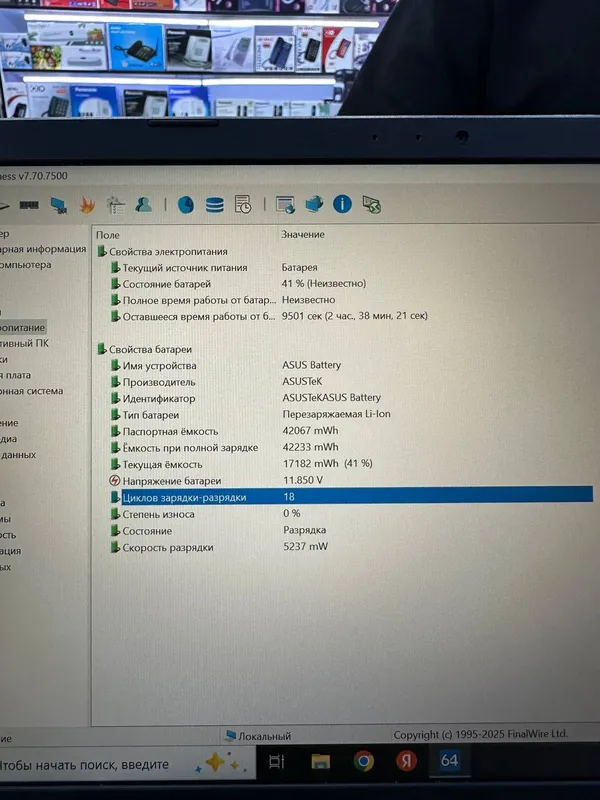Click the blue user silhouette toolbar icon

click(x=143, y=205)
